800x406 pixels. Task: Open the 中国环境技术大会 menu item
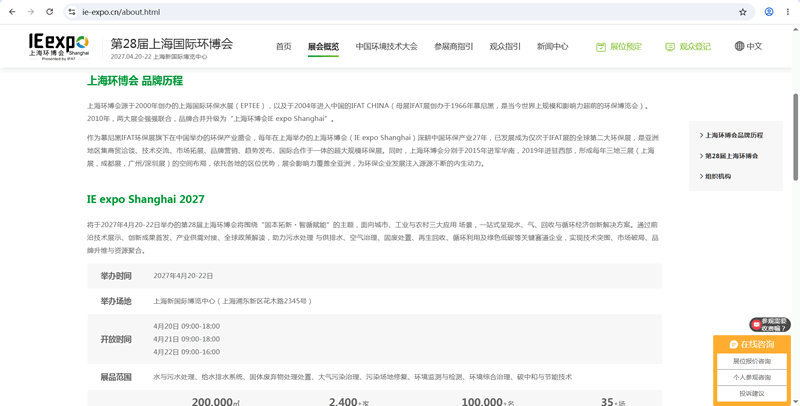pyautogui.click(x=386, y=46)
